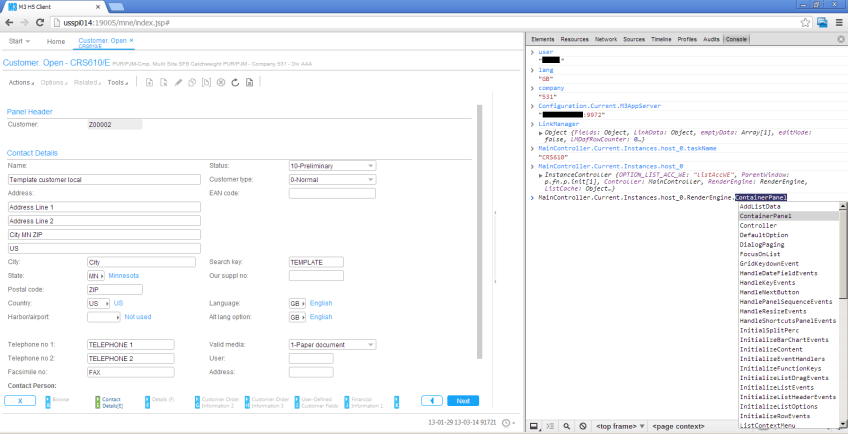848x434 pixels.
Task: Click the browser forward arrow
Action: pyautogui.click(x=24, y=23)
